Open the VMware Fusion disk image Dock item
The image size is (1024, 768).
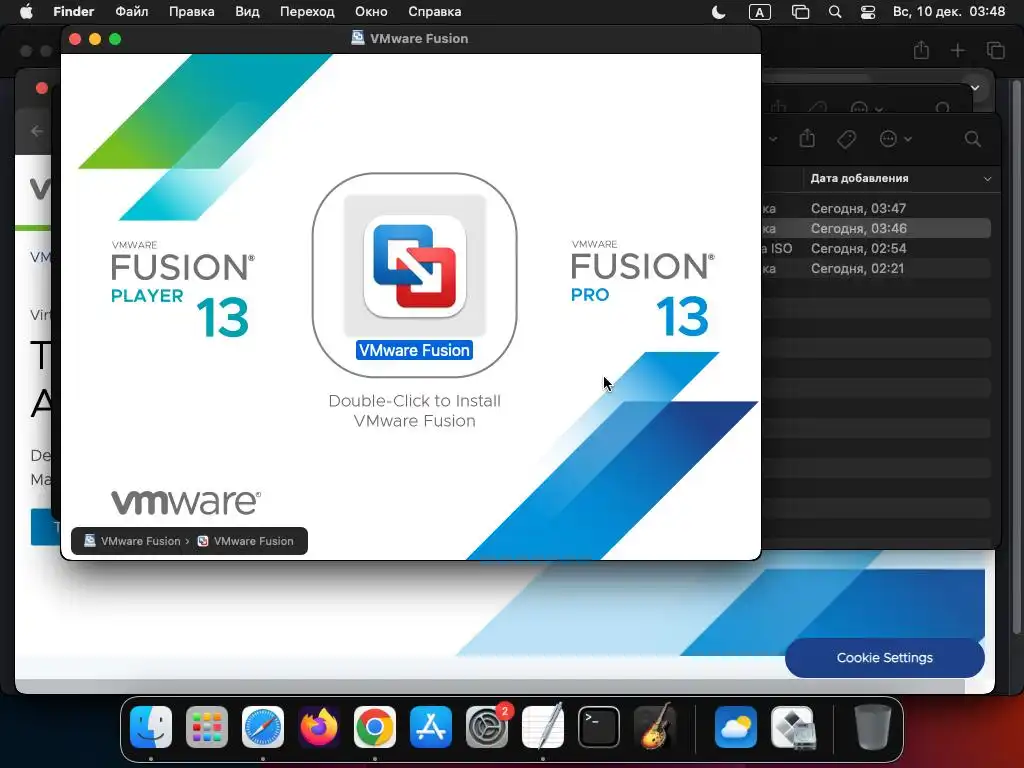(792, 727)
